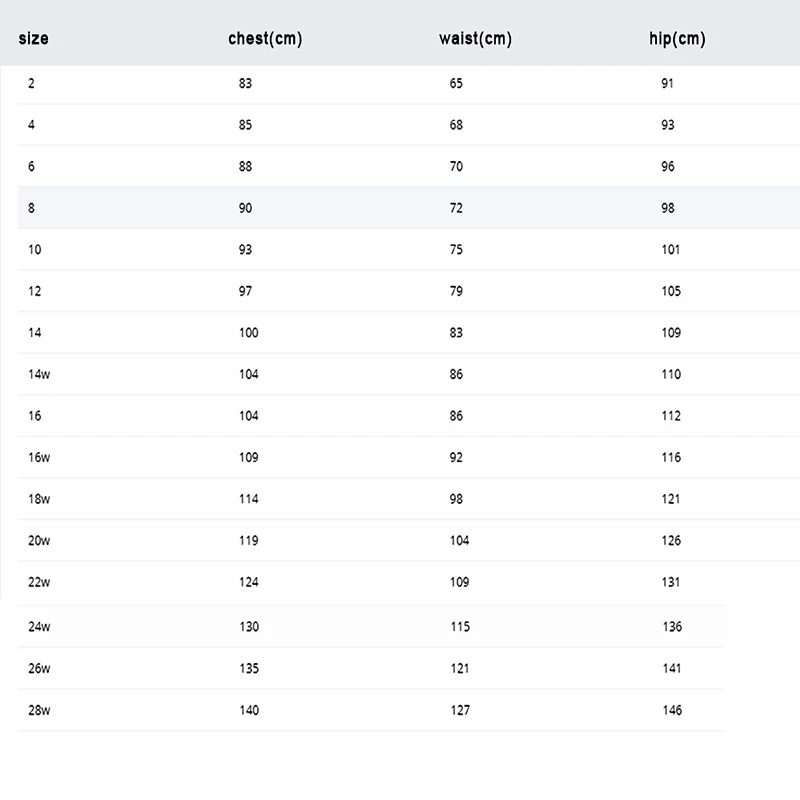Click the "waist(cm)" column header

pos(475,39)
